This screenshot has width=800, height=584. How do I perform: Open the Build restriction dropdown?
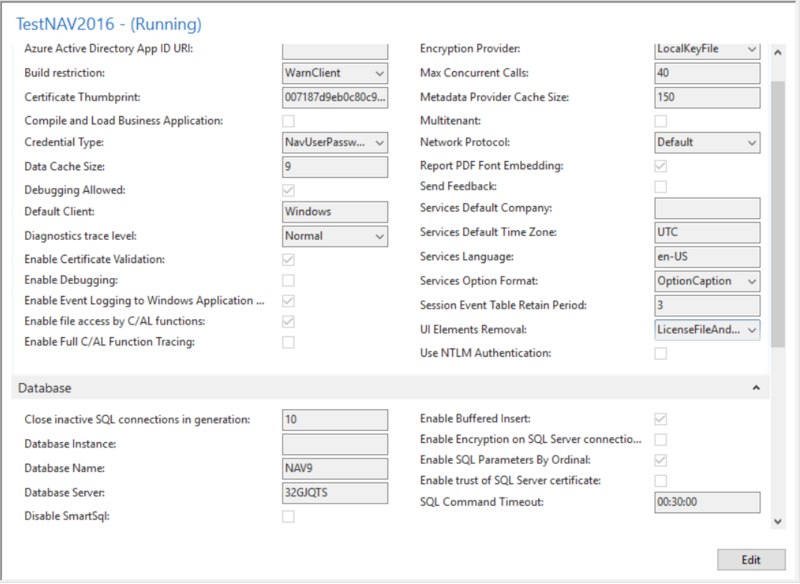(335, 73)
